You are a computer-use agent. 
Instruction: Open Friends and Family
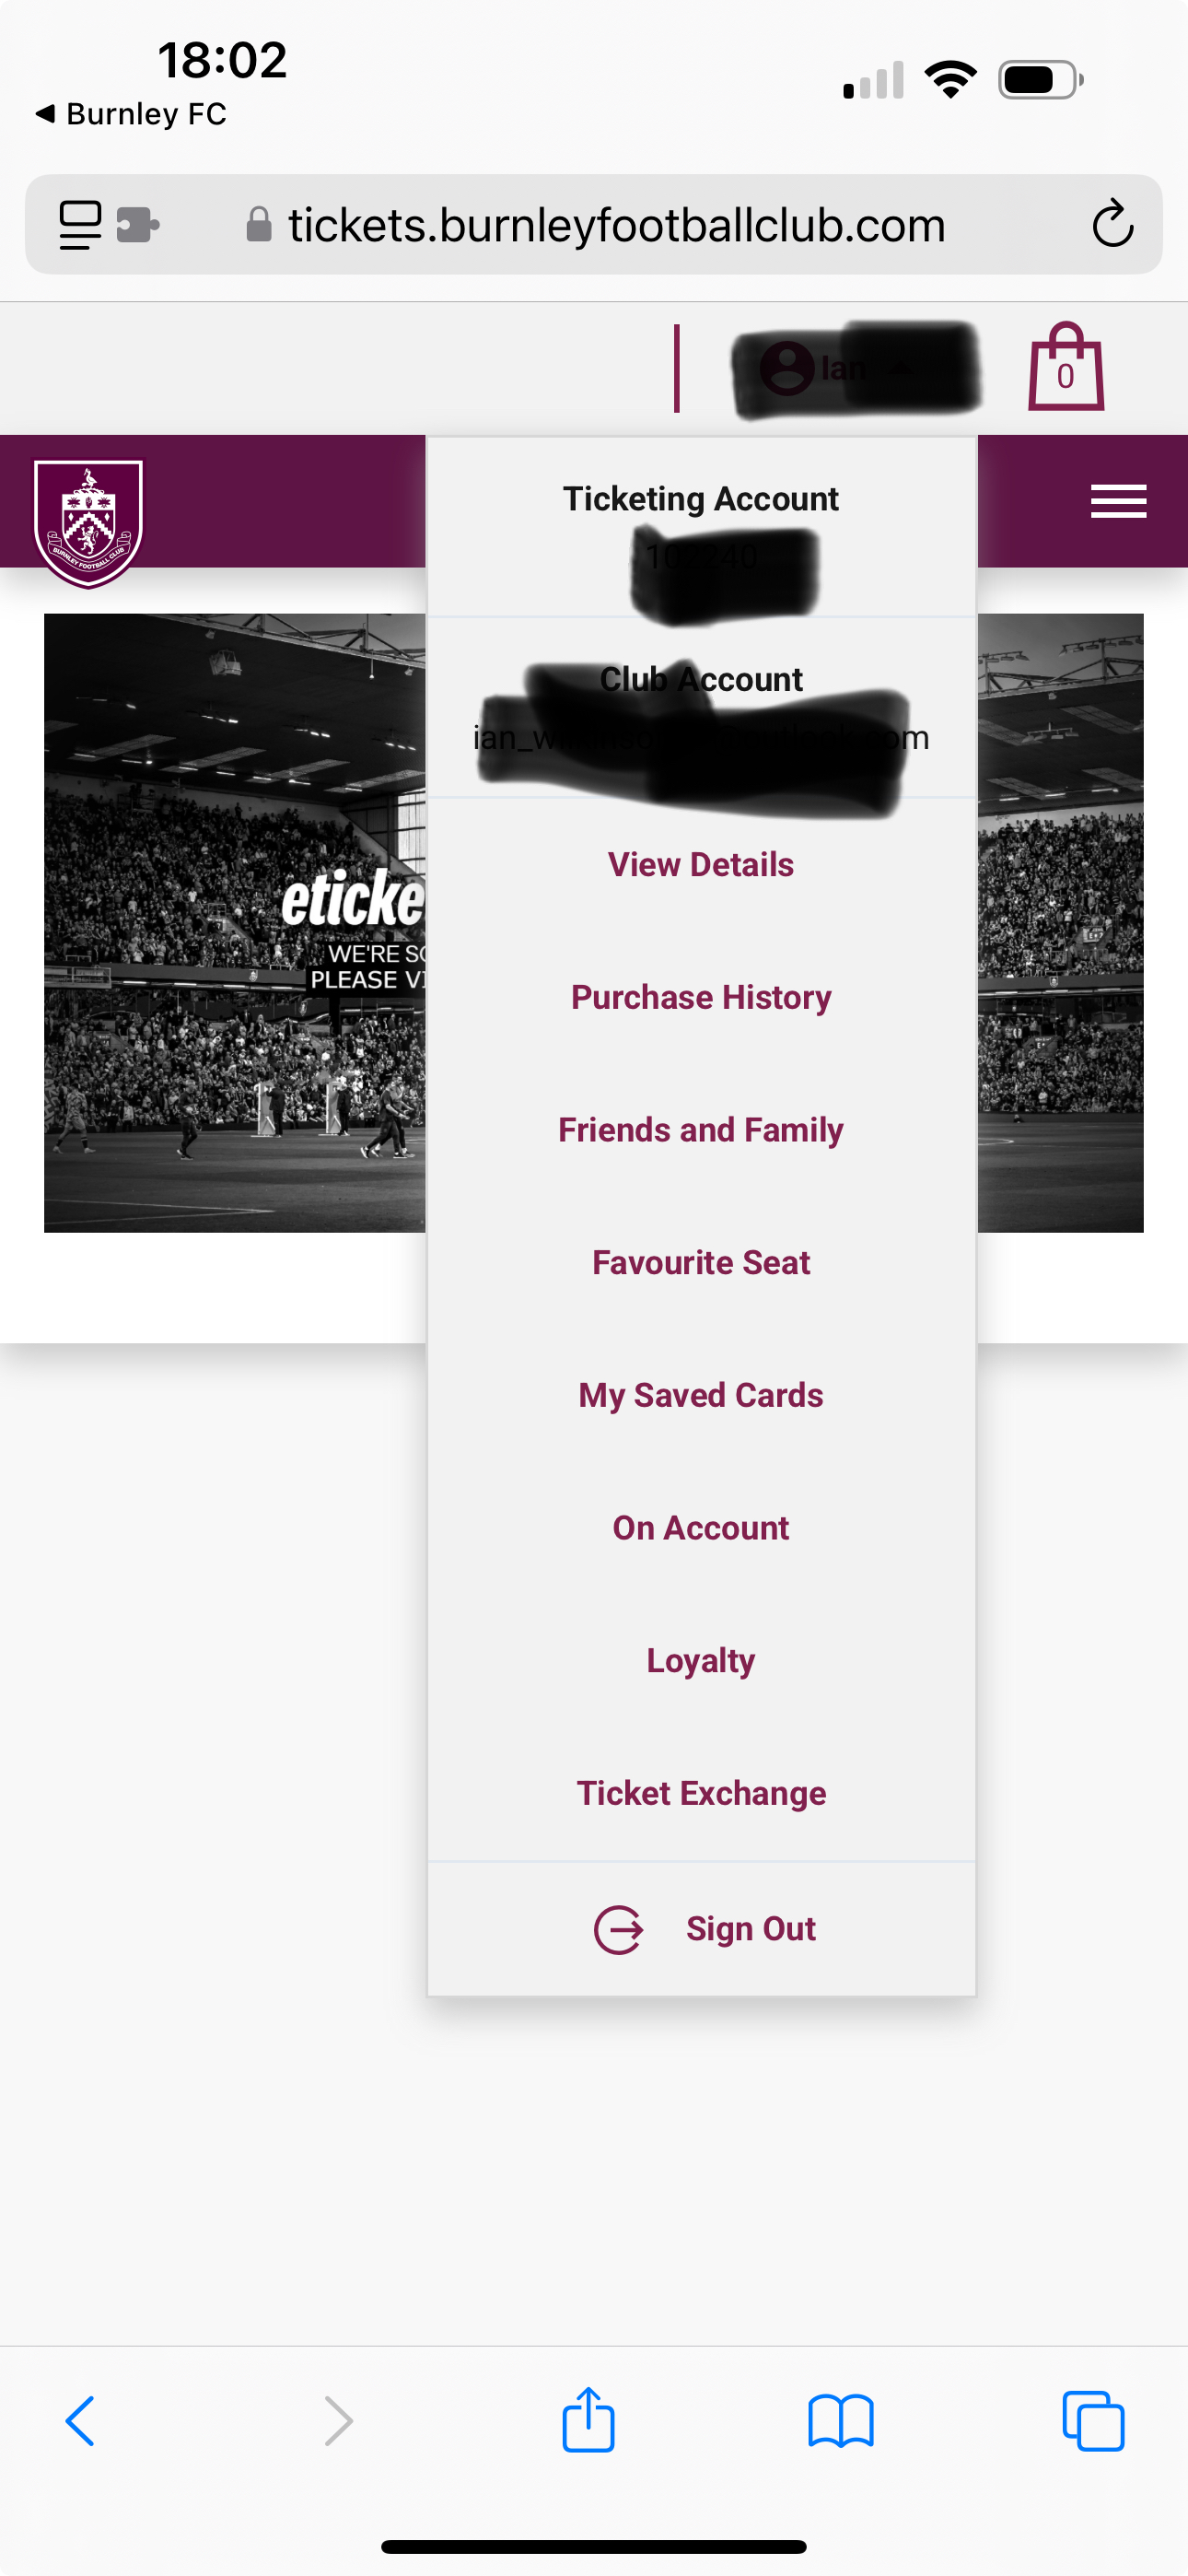tap(701, 1130)
